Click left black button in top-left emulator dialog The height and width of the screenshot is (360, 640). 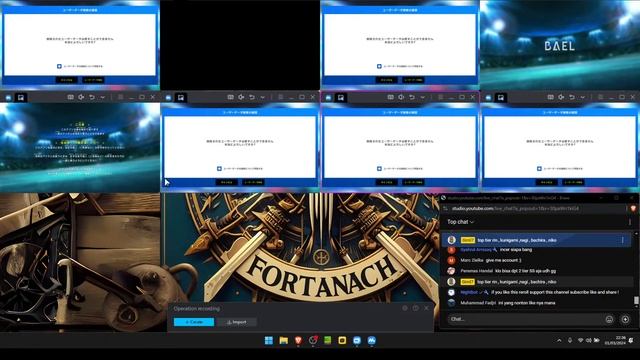pyautogui.click(x=66, y=80)
